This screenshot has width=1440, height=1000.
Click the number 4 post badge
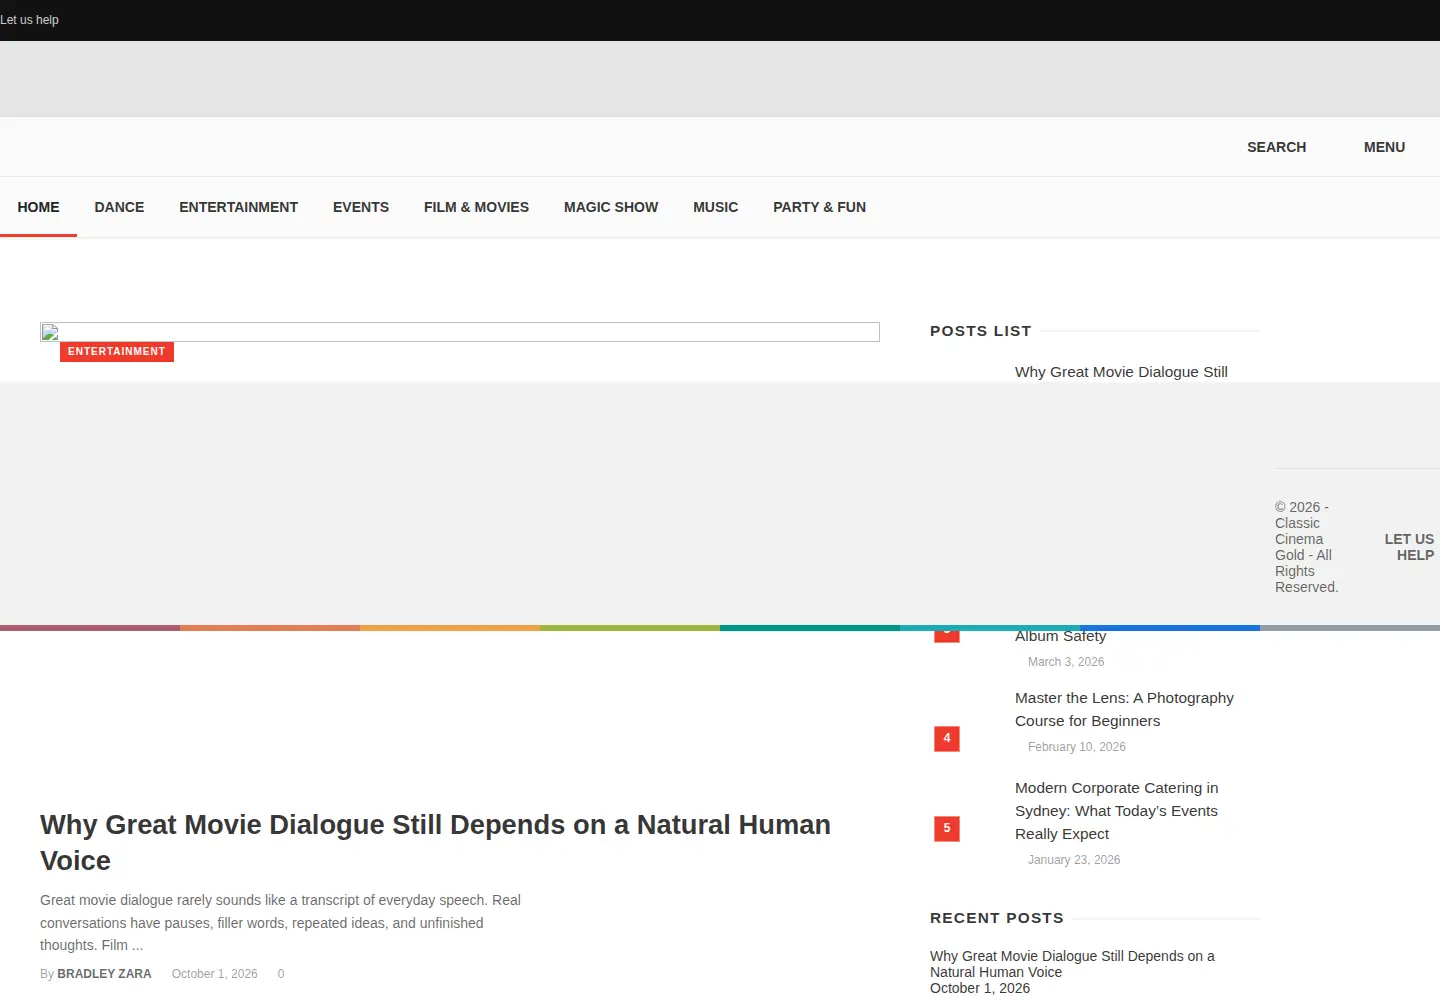coord(947,739)
